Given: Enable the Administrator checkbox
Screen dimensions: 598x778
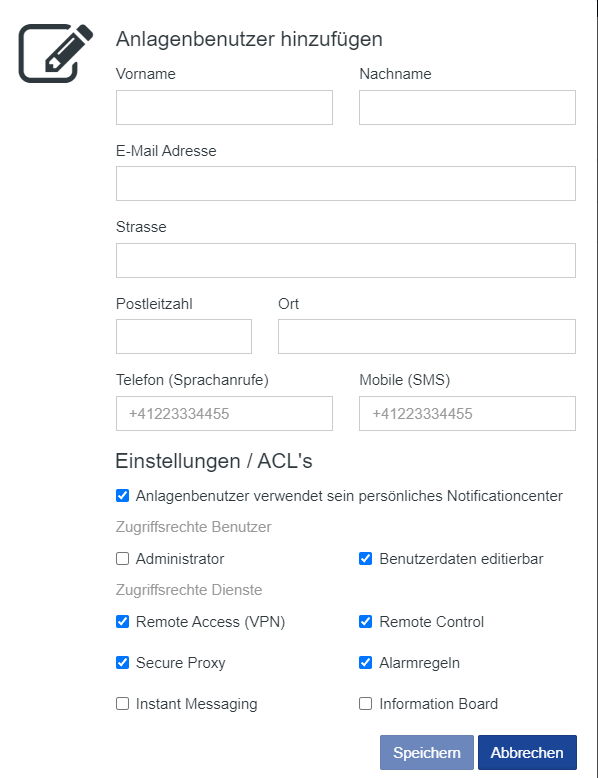Looking at the screenshot, I should tap(123, 559).
